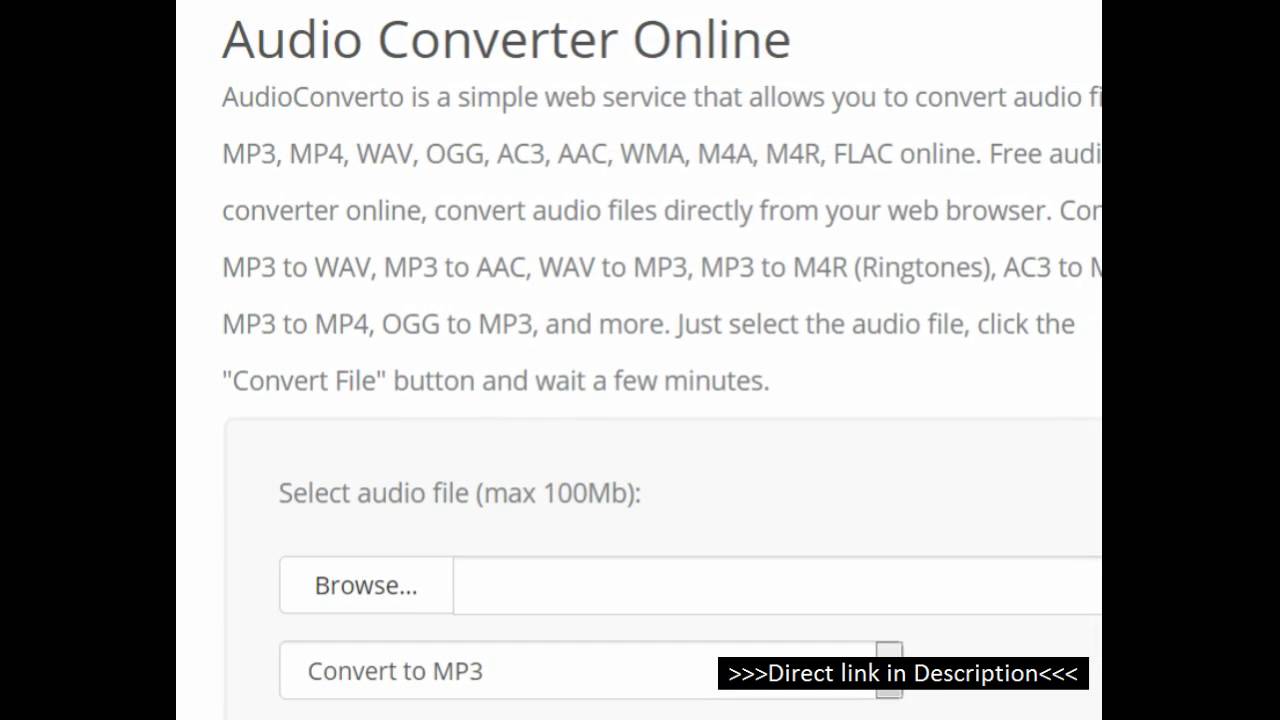Image resolution: width=1280 pixels, height=720 pixels.
Task: Click the text line starting 'AudioConverto is a simple'
Action: [x=661, y=97]
